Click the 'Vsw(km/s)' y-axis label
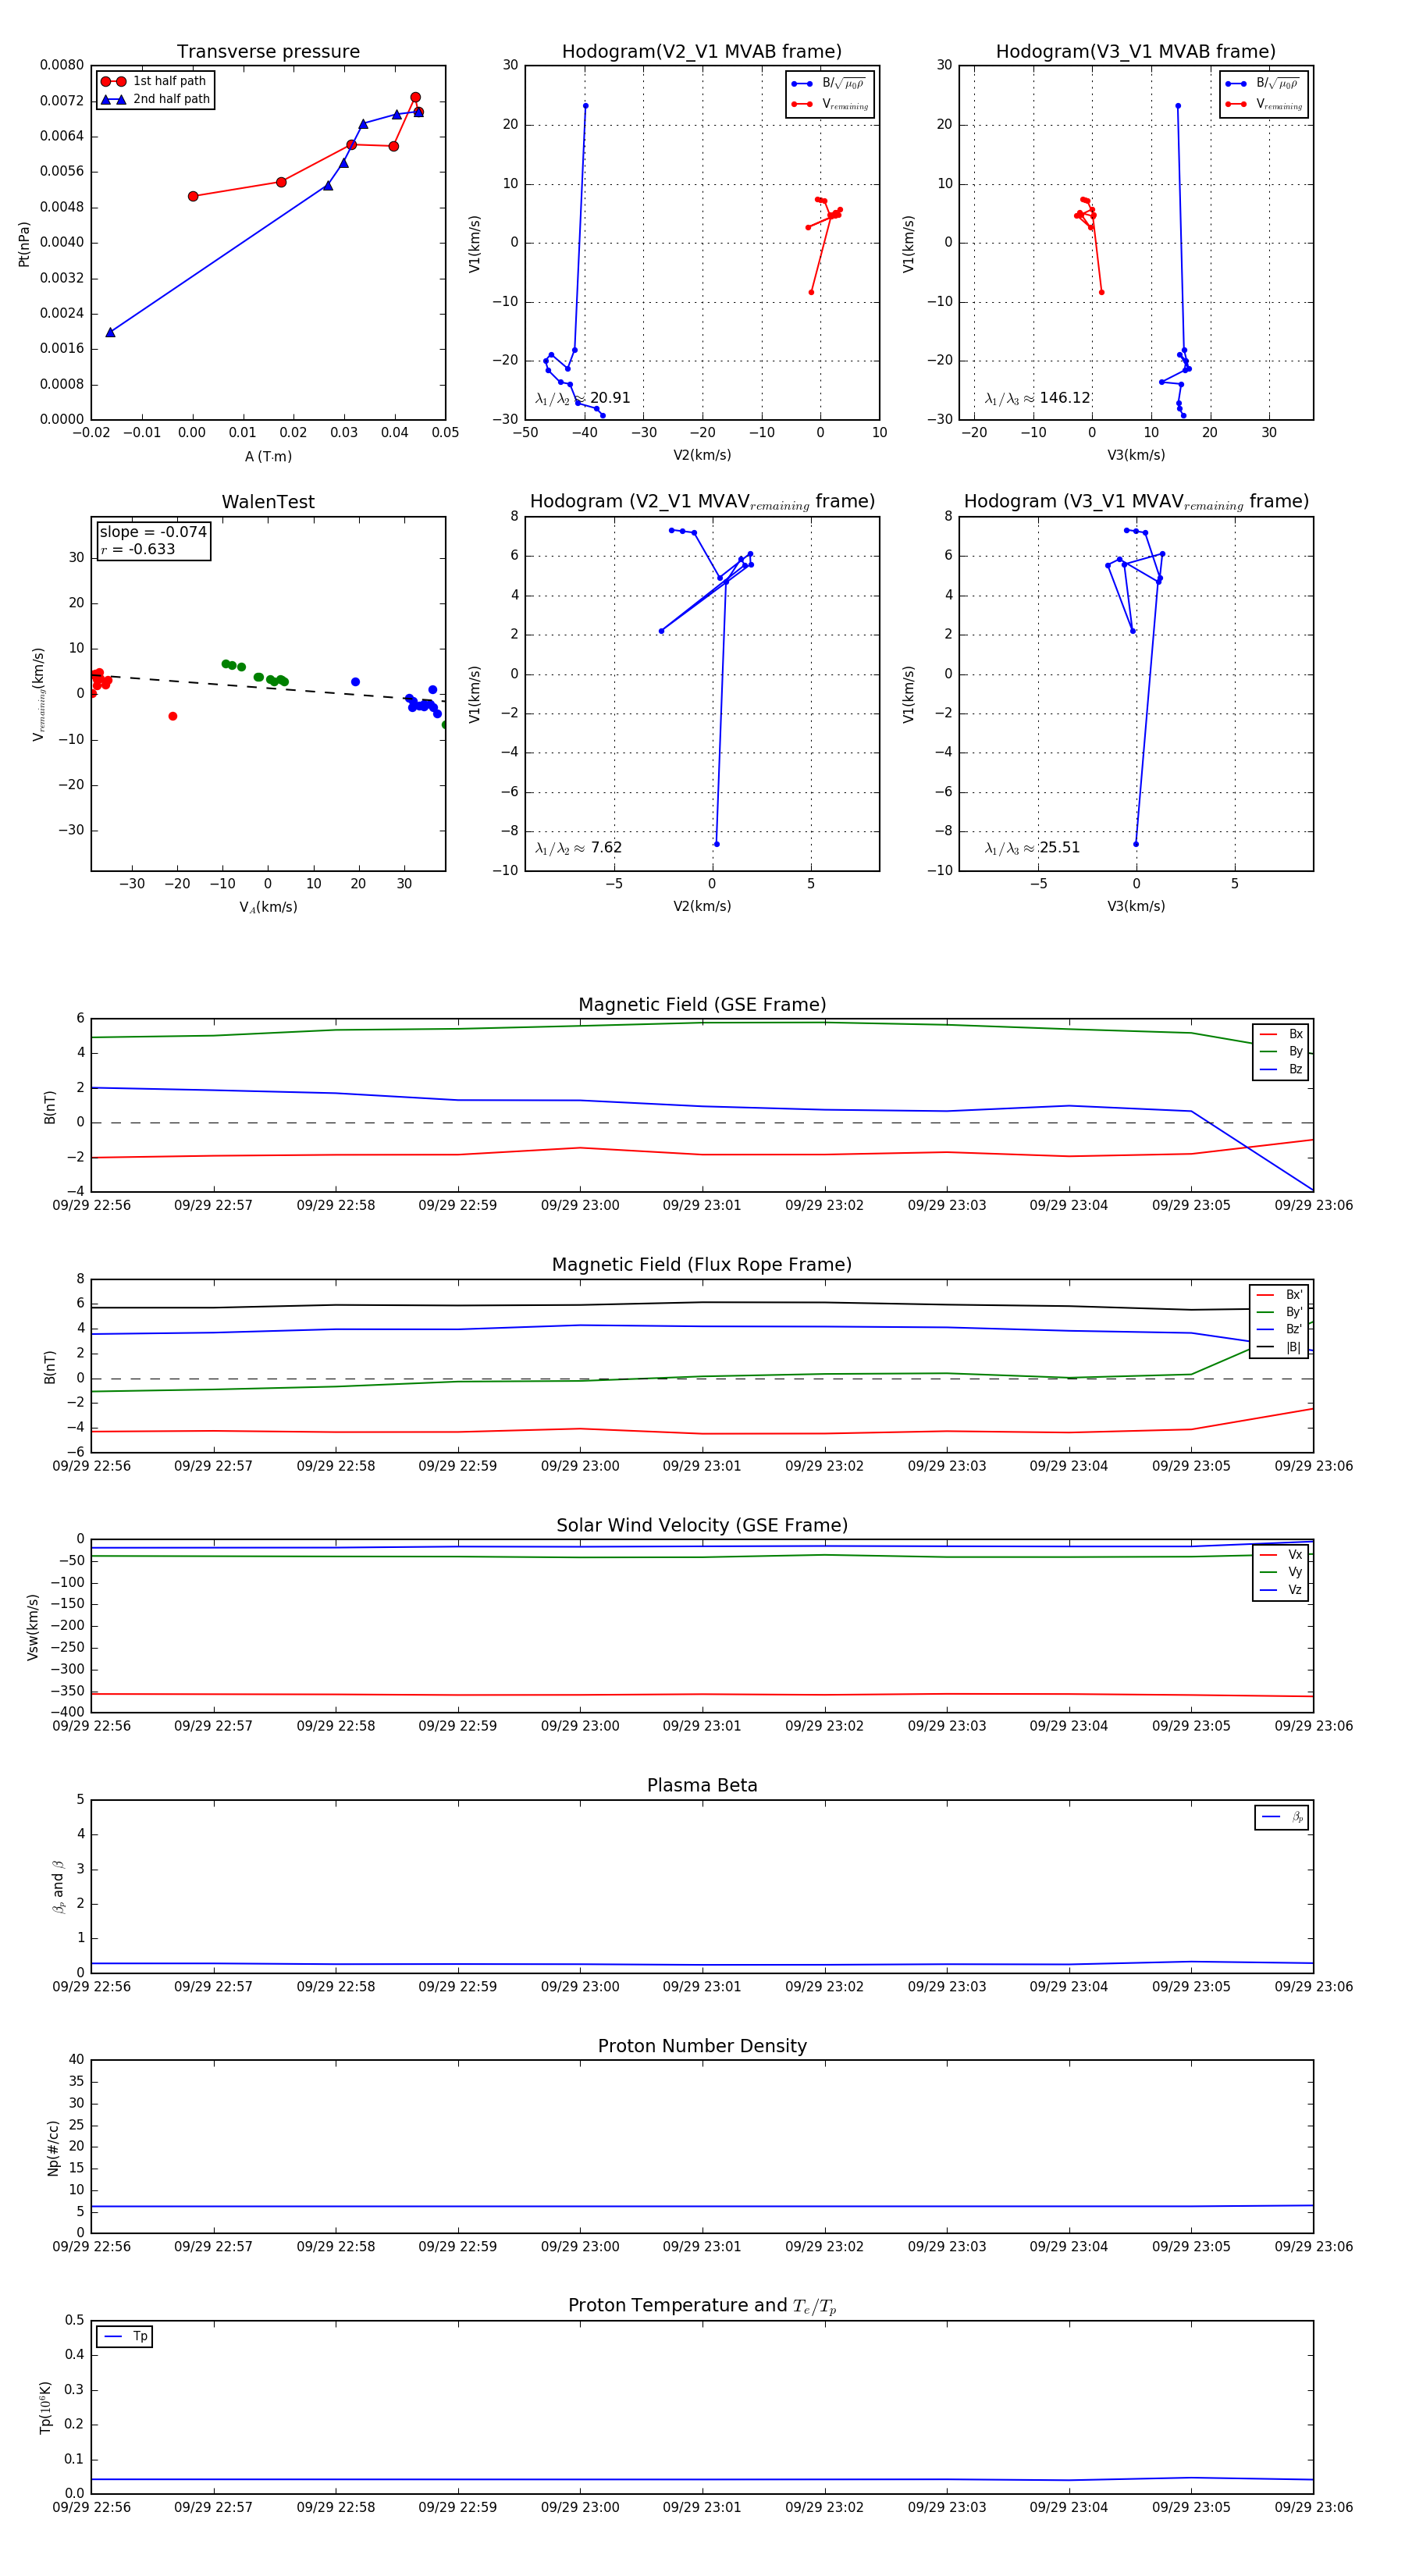The width and height of the screenshot is (1405, 2576). (33, 1627)
